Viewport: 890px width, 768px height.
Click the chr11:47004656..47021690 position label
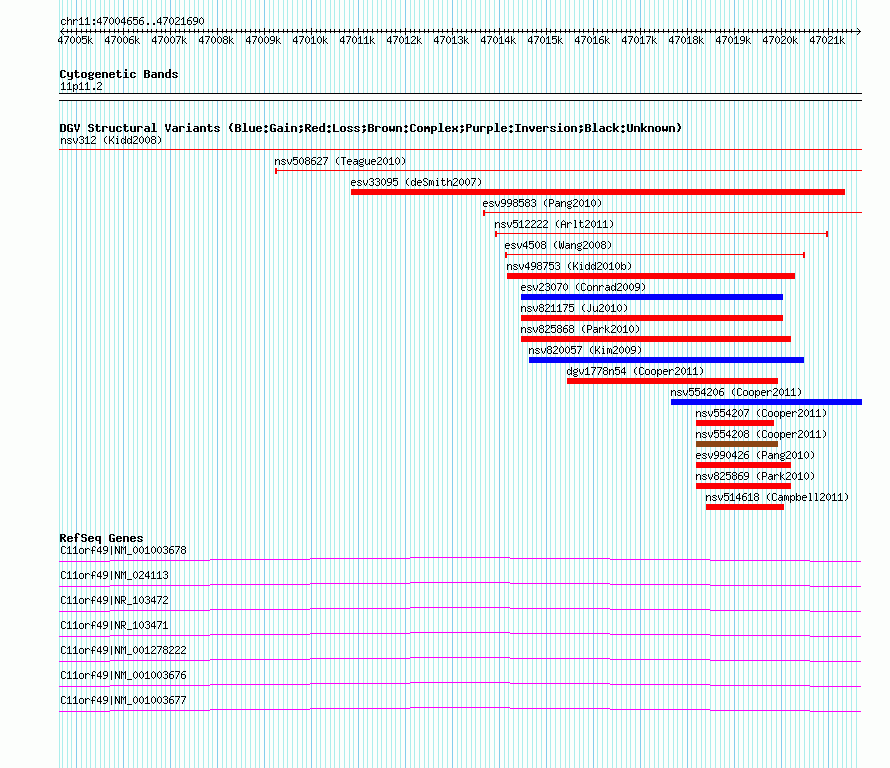132,21
